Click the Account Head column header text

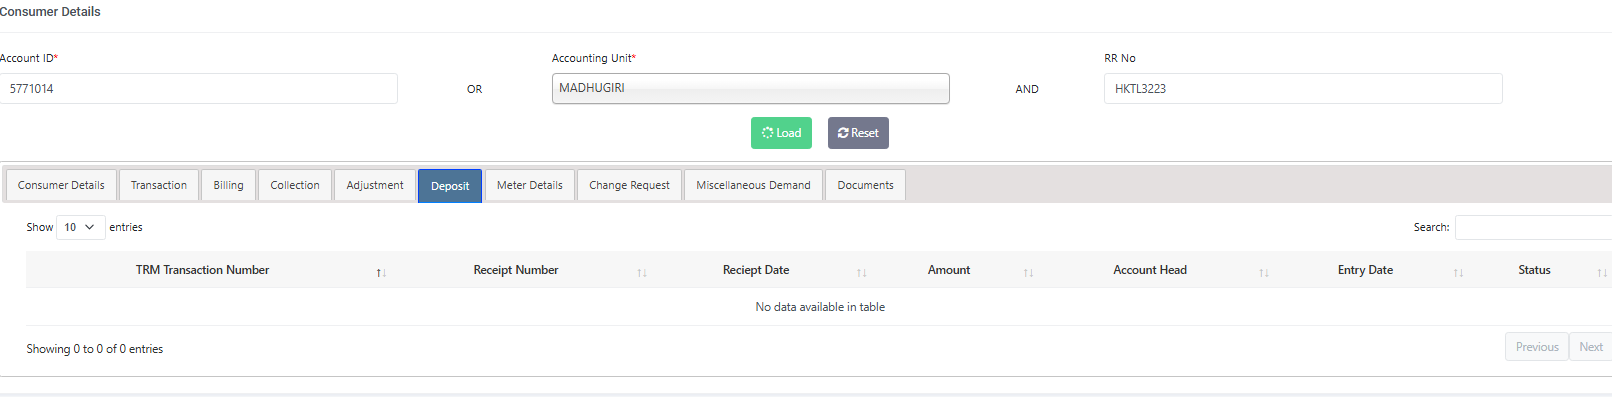1150,270
